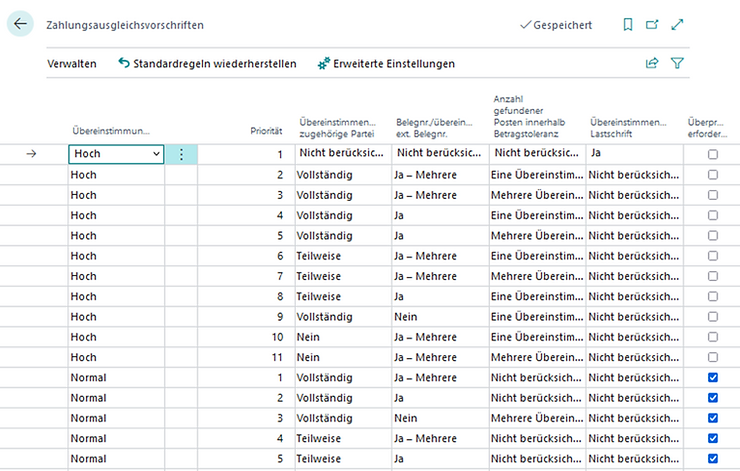Open the Verwalten menu
Screen dimensions: 740x471
click(72, 63)
